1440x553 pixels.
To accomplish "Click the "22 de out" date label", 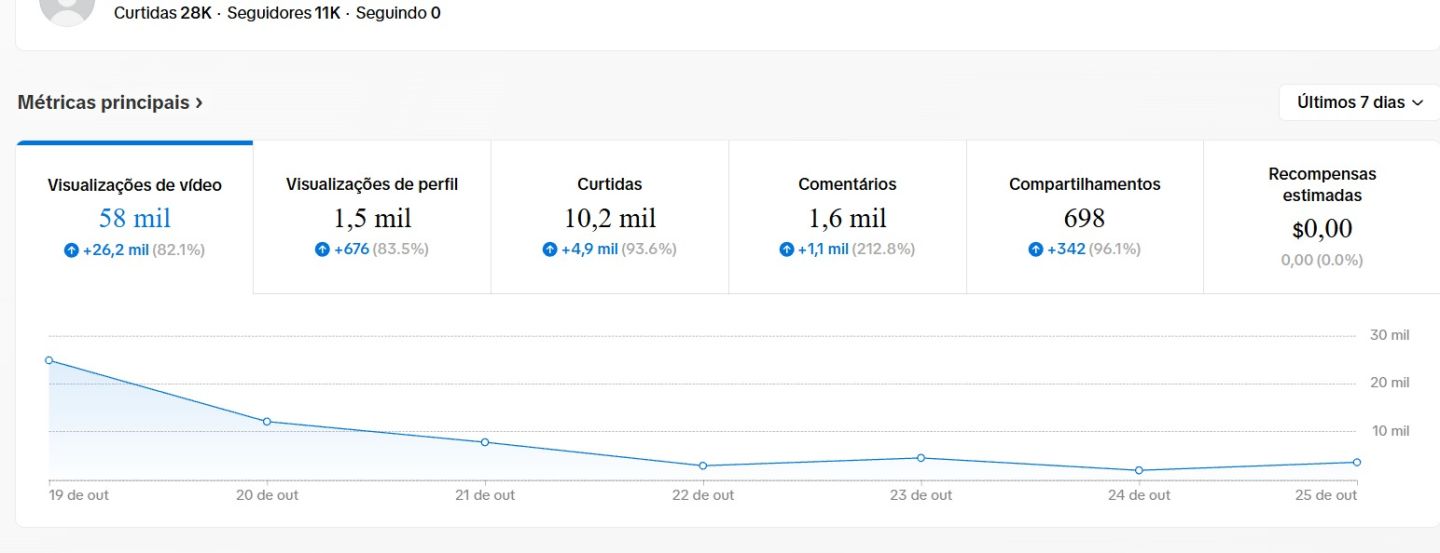I will (703, 495).
